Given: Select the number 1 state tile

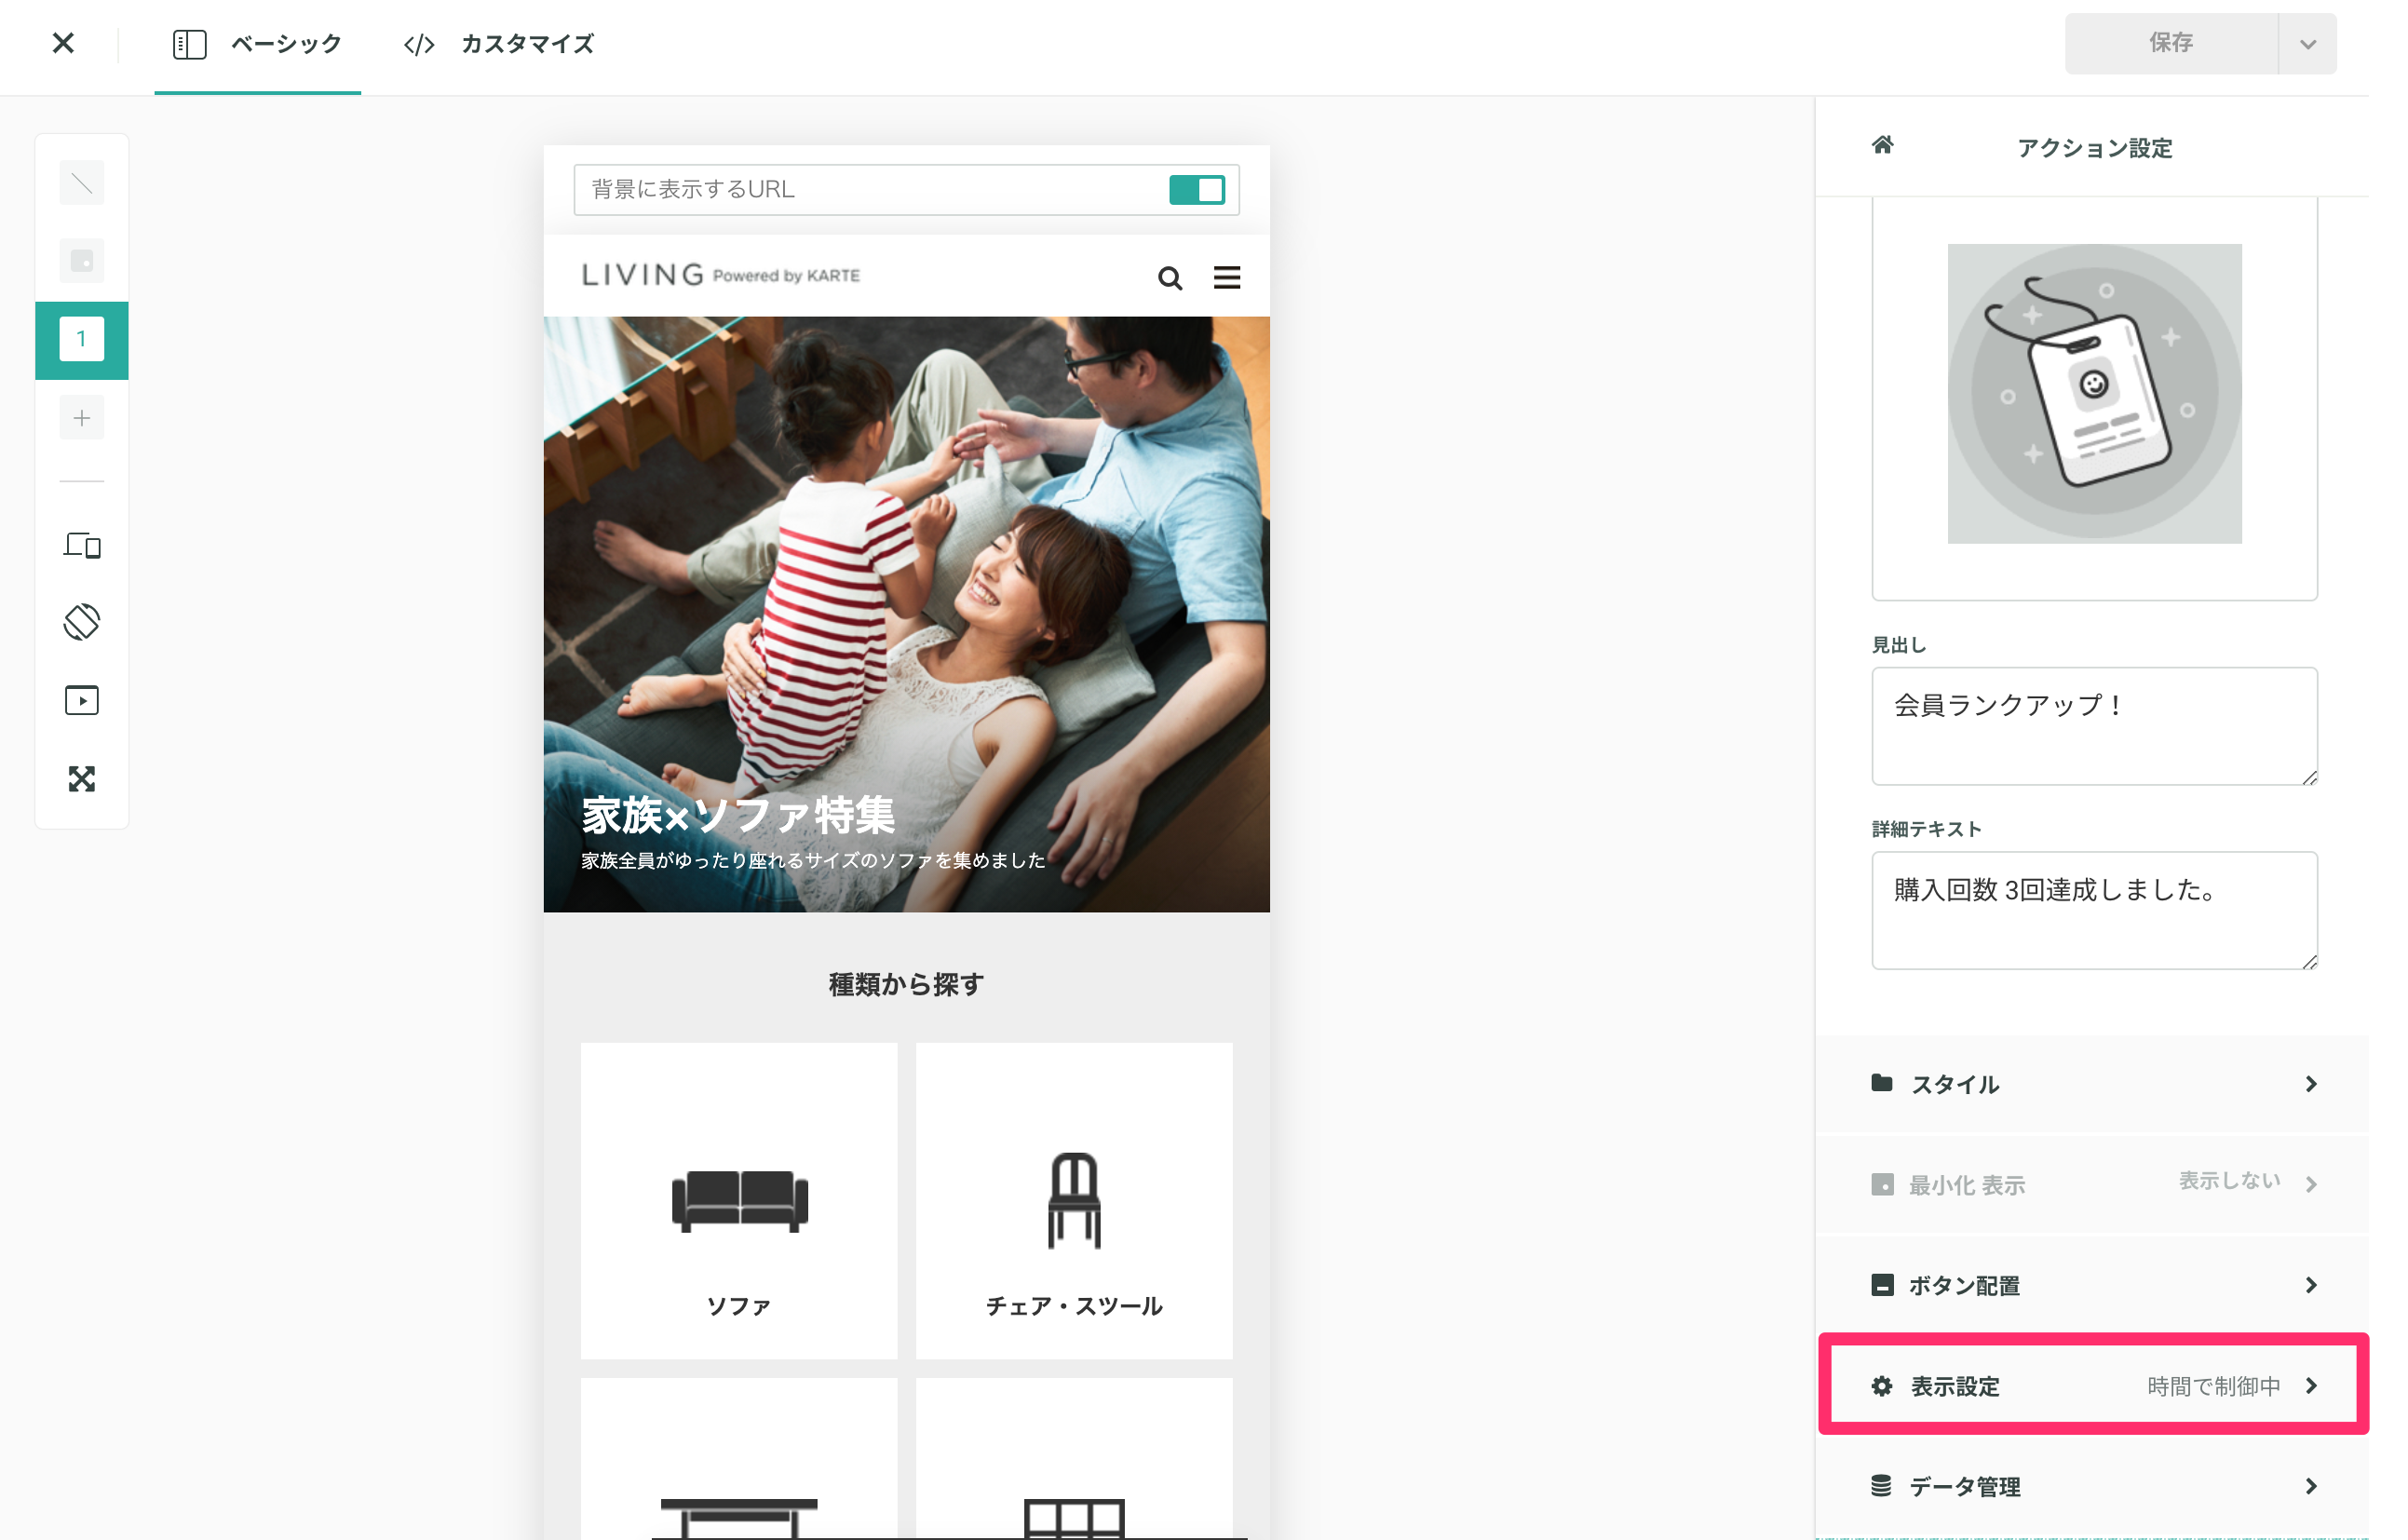Looking at the screenshot, I should [82, 340].
